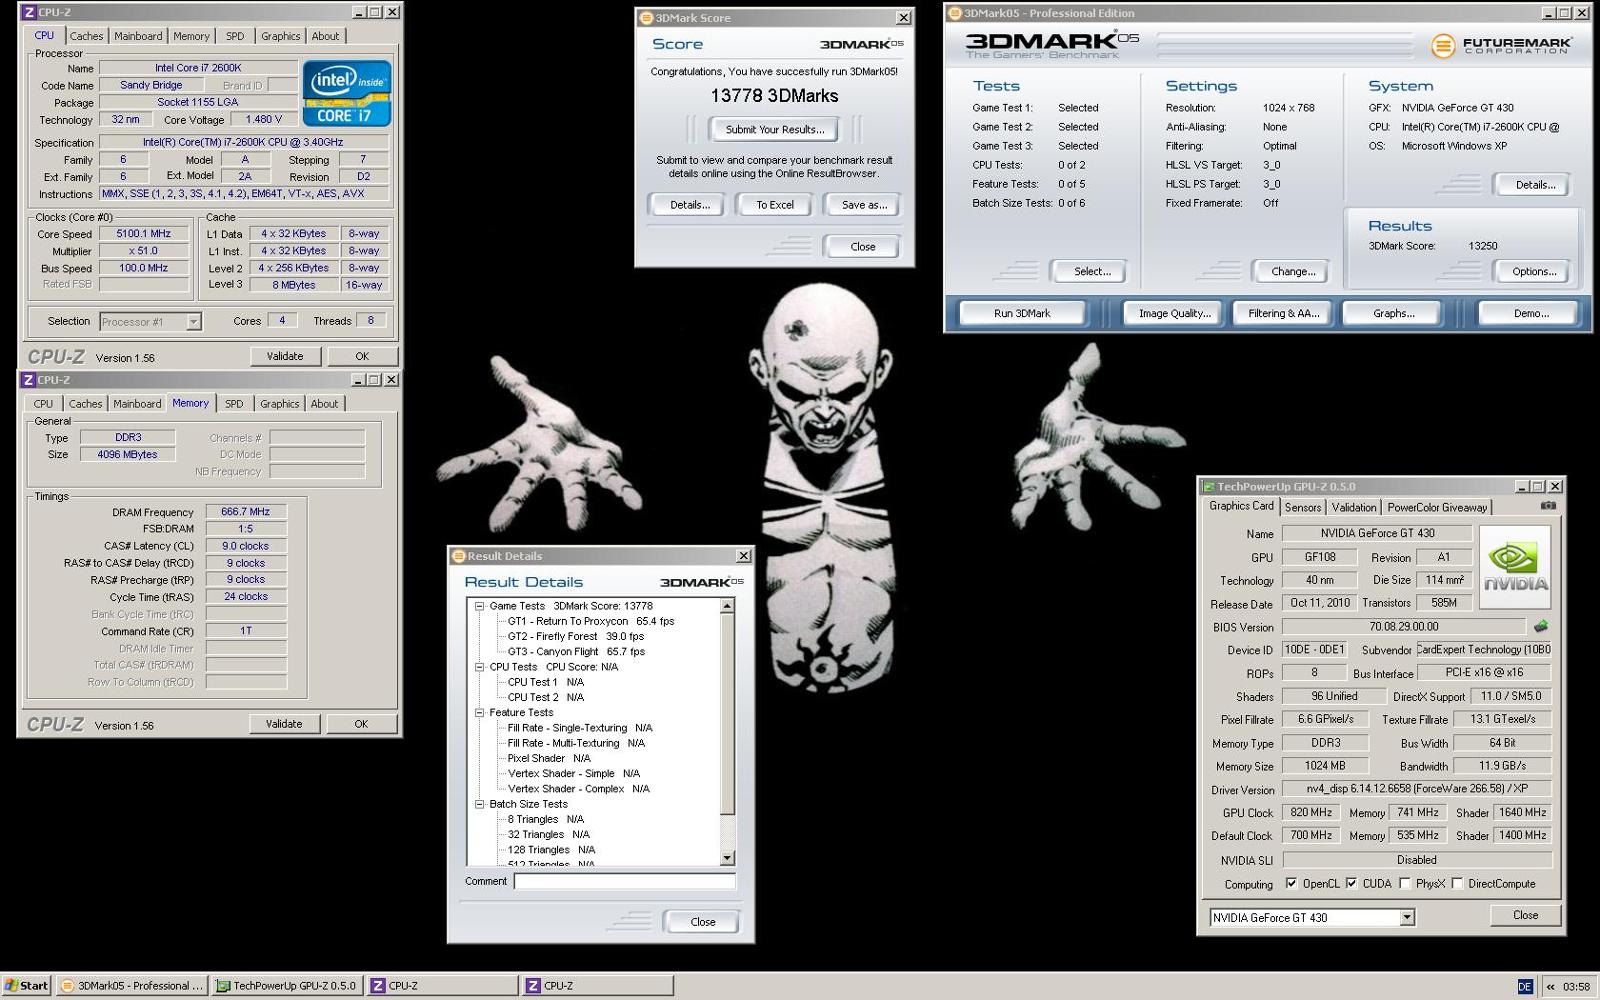The height and width of the screenshot is (1000, 1600).
Task: Open the Windows Start button
Action: click(26, 985)
